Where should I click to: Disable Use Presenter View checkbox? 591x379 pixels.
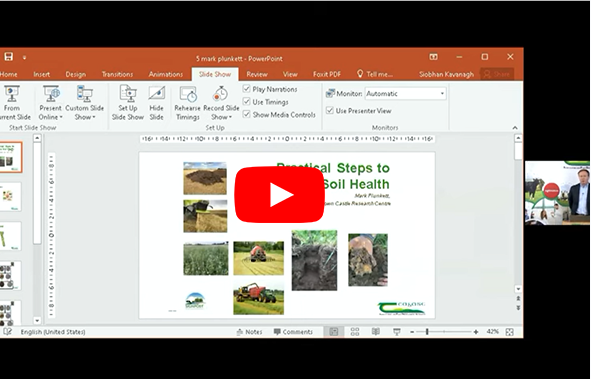tap(330, 110)
